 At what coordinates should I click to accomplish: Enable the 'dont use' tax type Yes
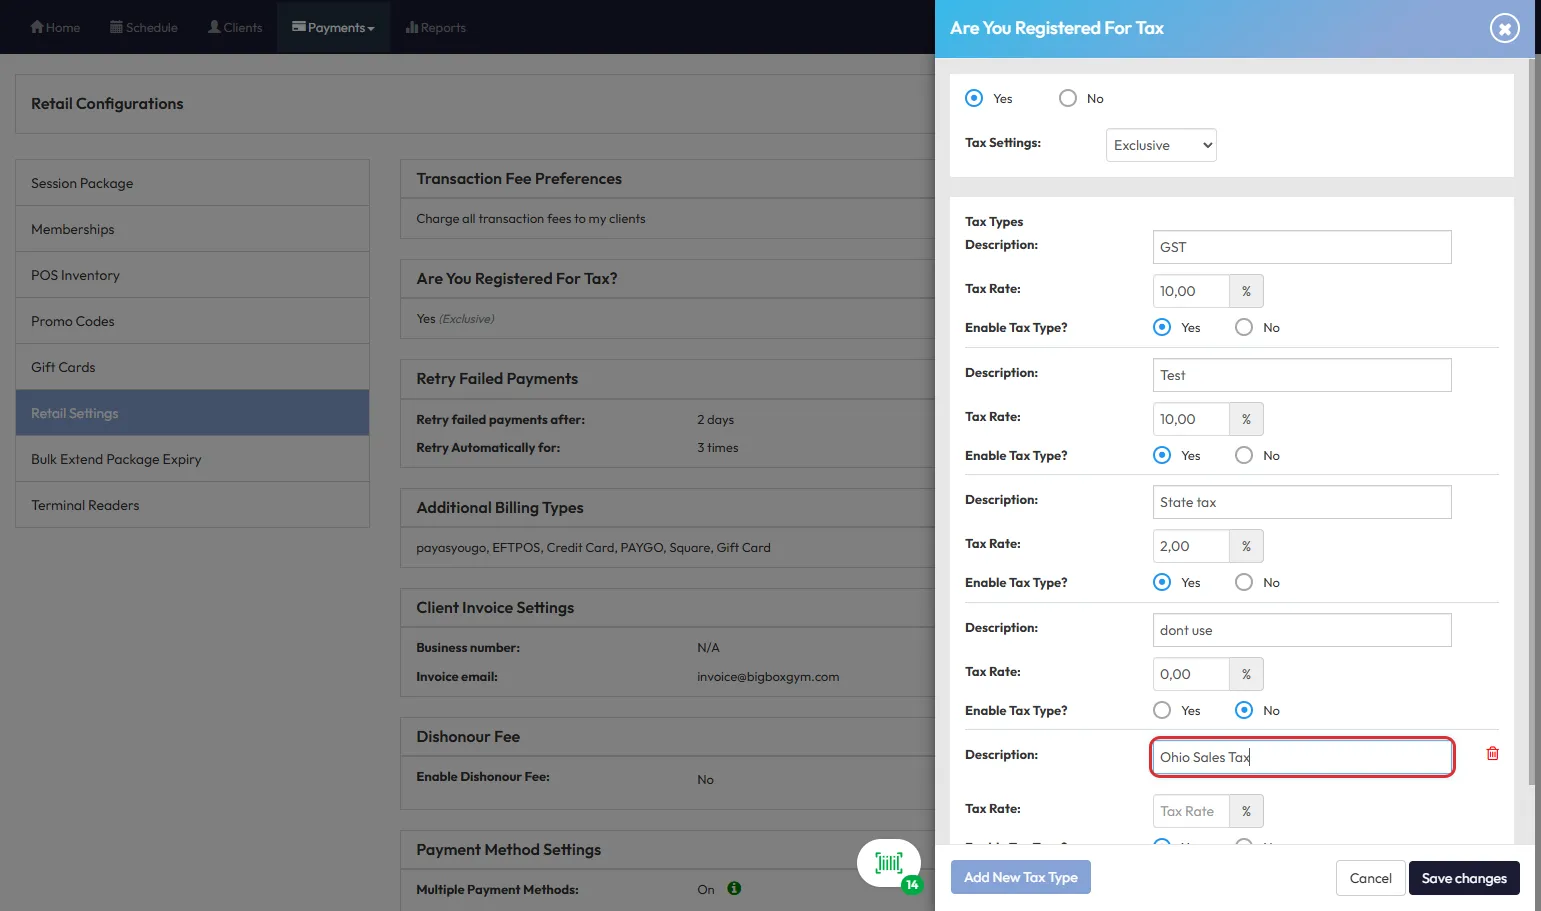click(x=1162, y=710)
